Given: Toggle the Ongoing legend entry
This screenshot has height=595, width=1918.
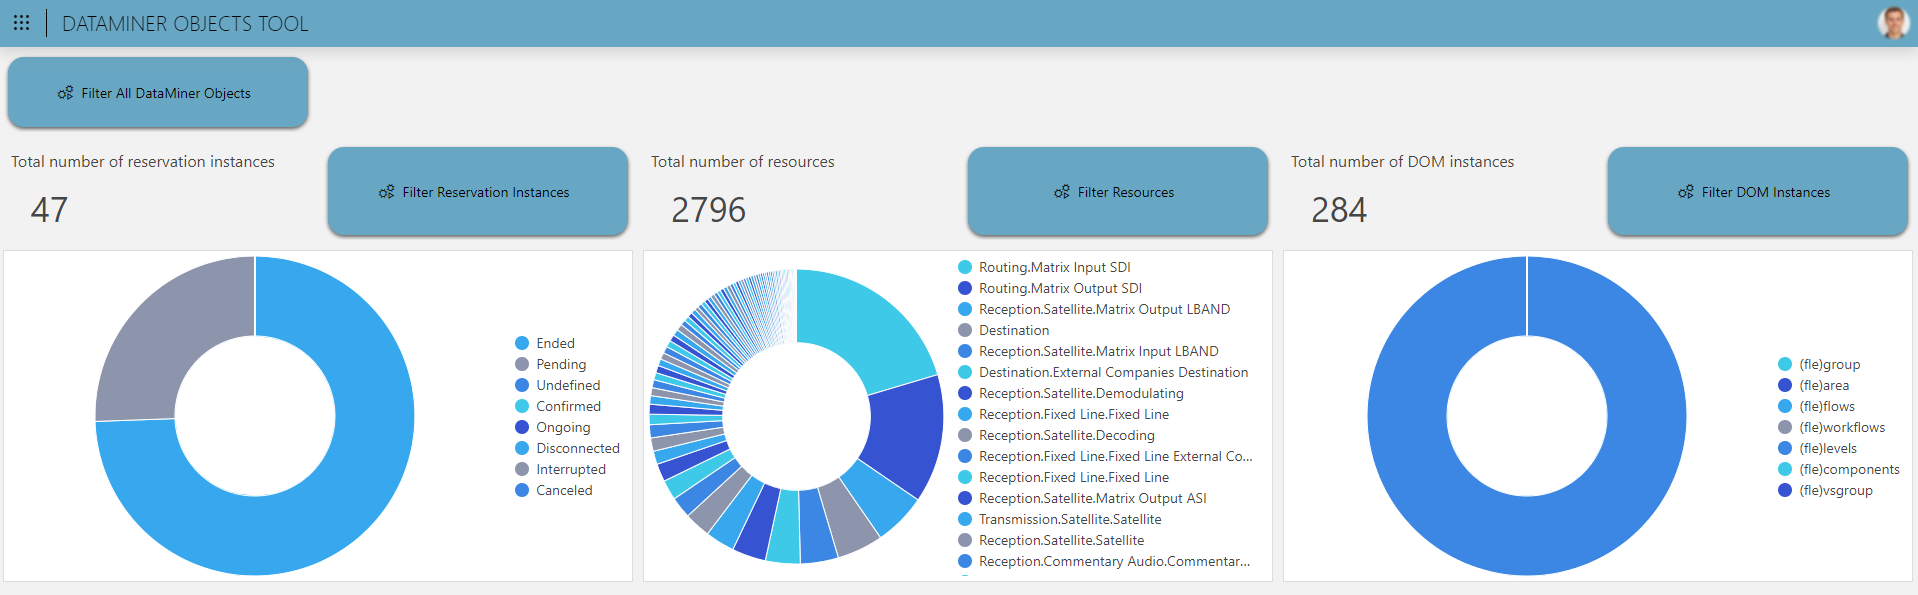Looking at the screenshot, I should 553,427.
